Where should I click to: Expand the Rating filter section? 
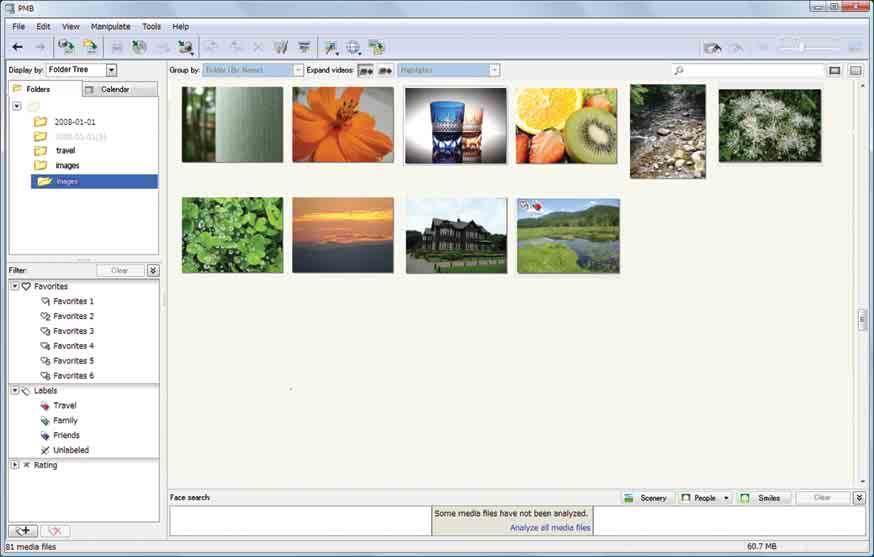point(15,465)
